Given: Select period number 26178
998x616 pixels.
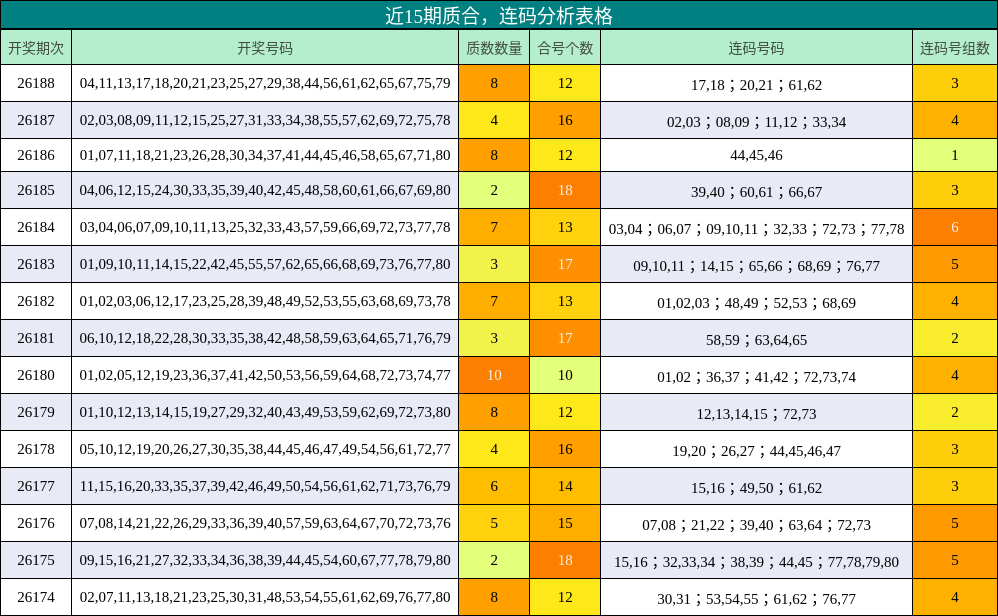Looking at the screenshot, I should [x=36, y=449].
